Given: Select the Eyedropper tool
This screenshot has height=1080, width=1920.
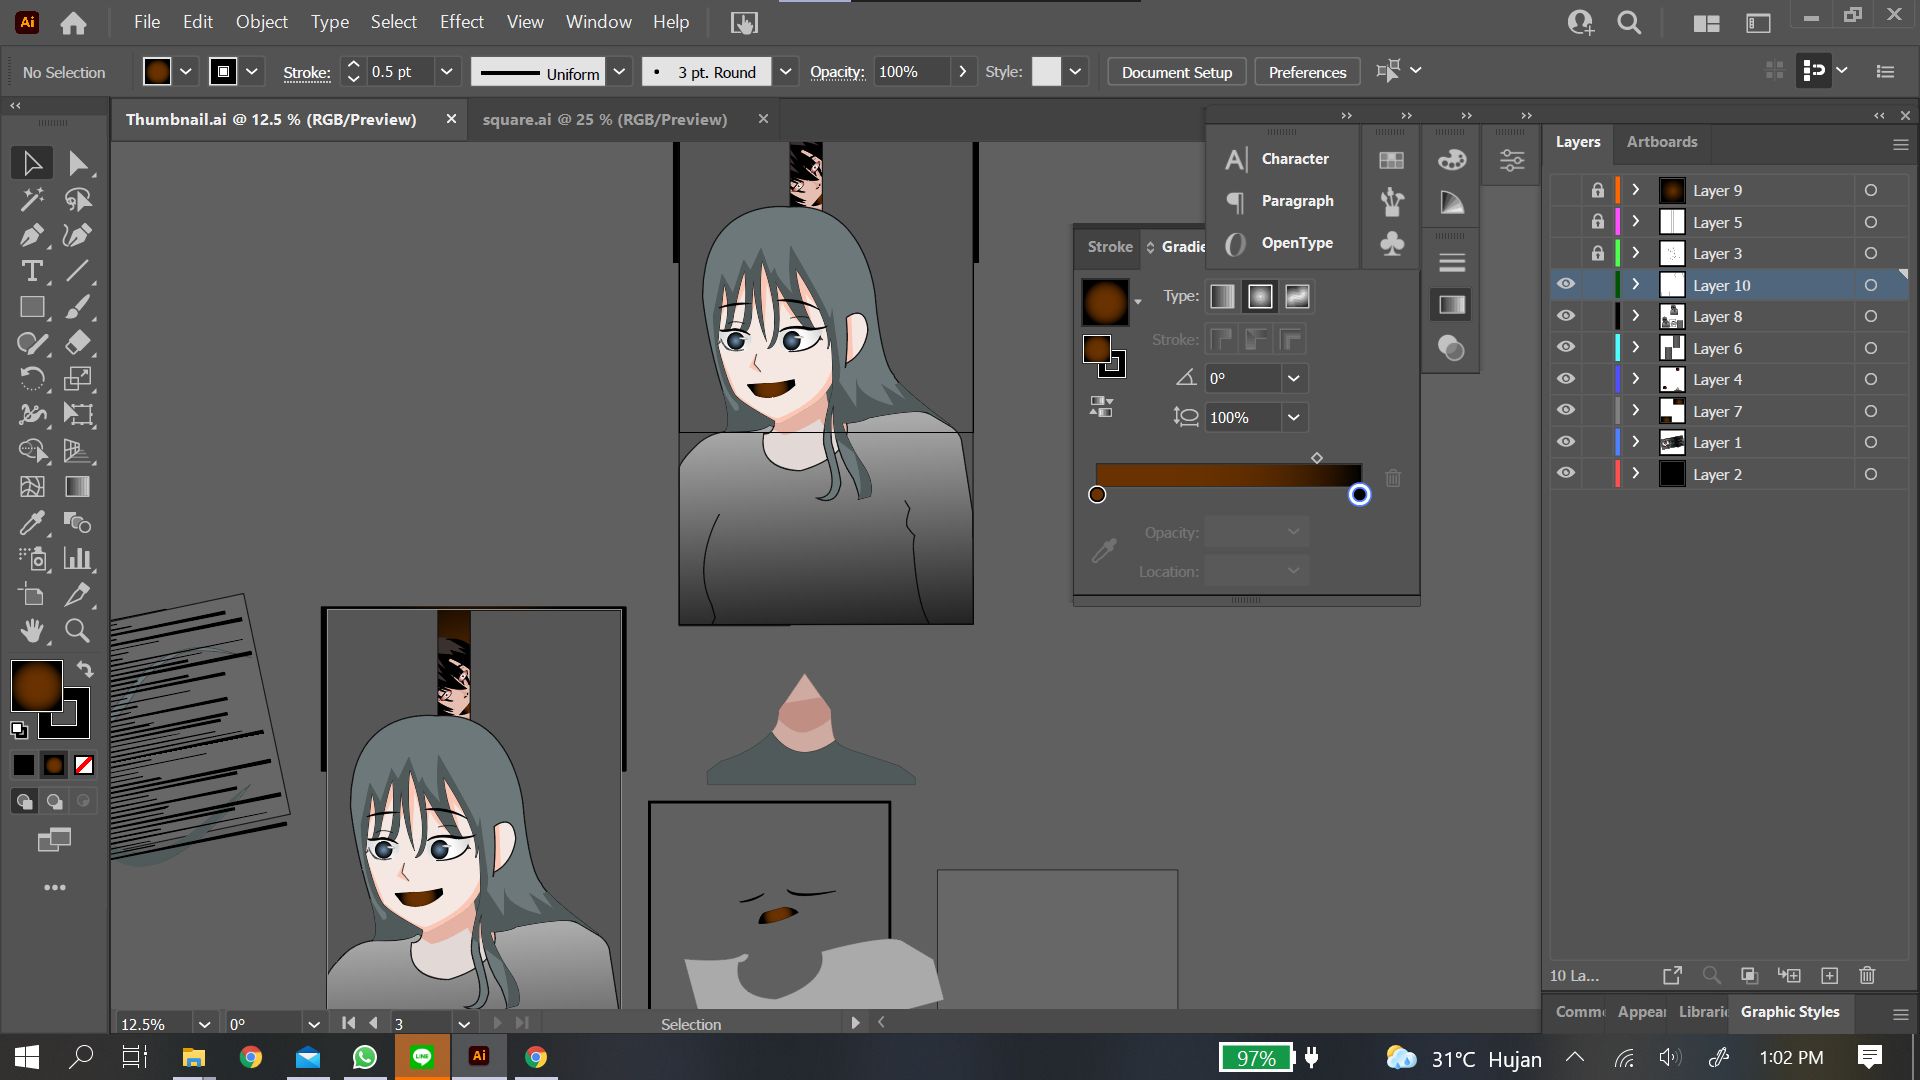Looking at the screenshot, I should pos(31,523).
